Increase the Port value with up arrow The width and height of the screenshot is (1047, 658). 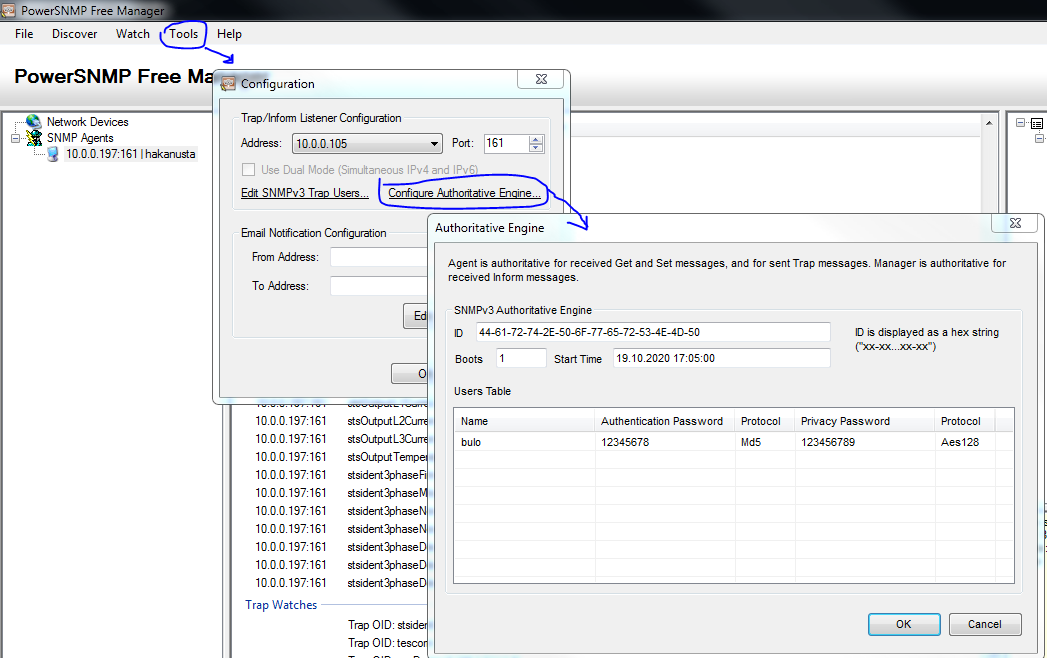coord(536,140)
